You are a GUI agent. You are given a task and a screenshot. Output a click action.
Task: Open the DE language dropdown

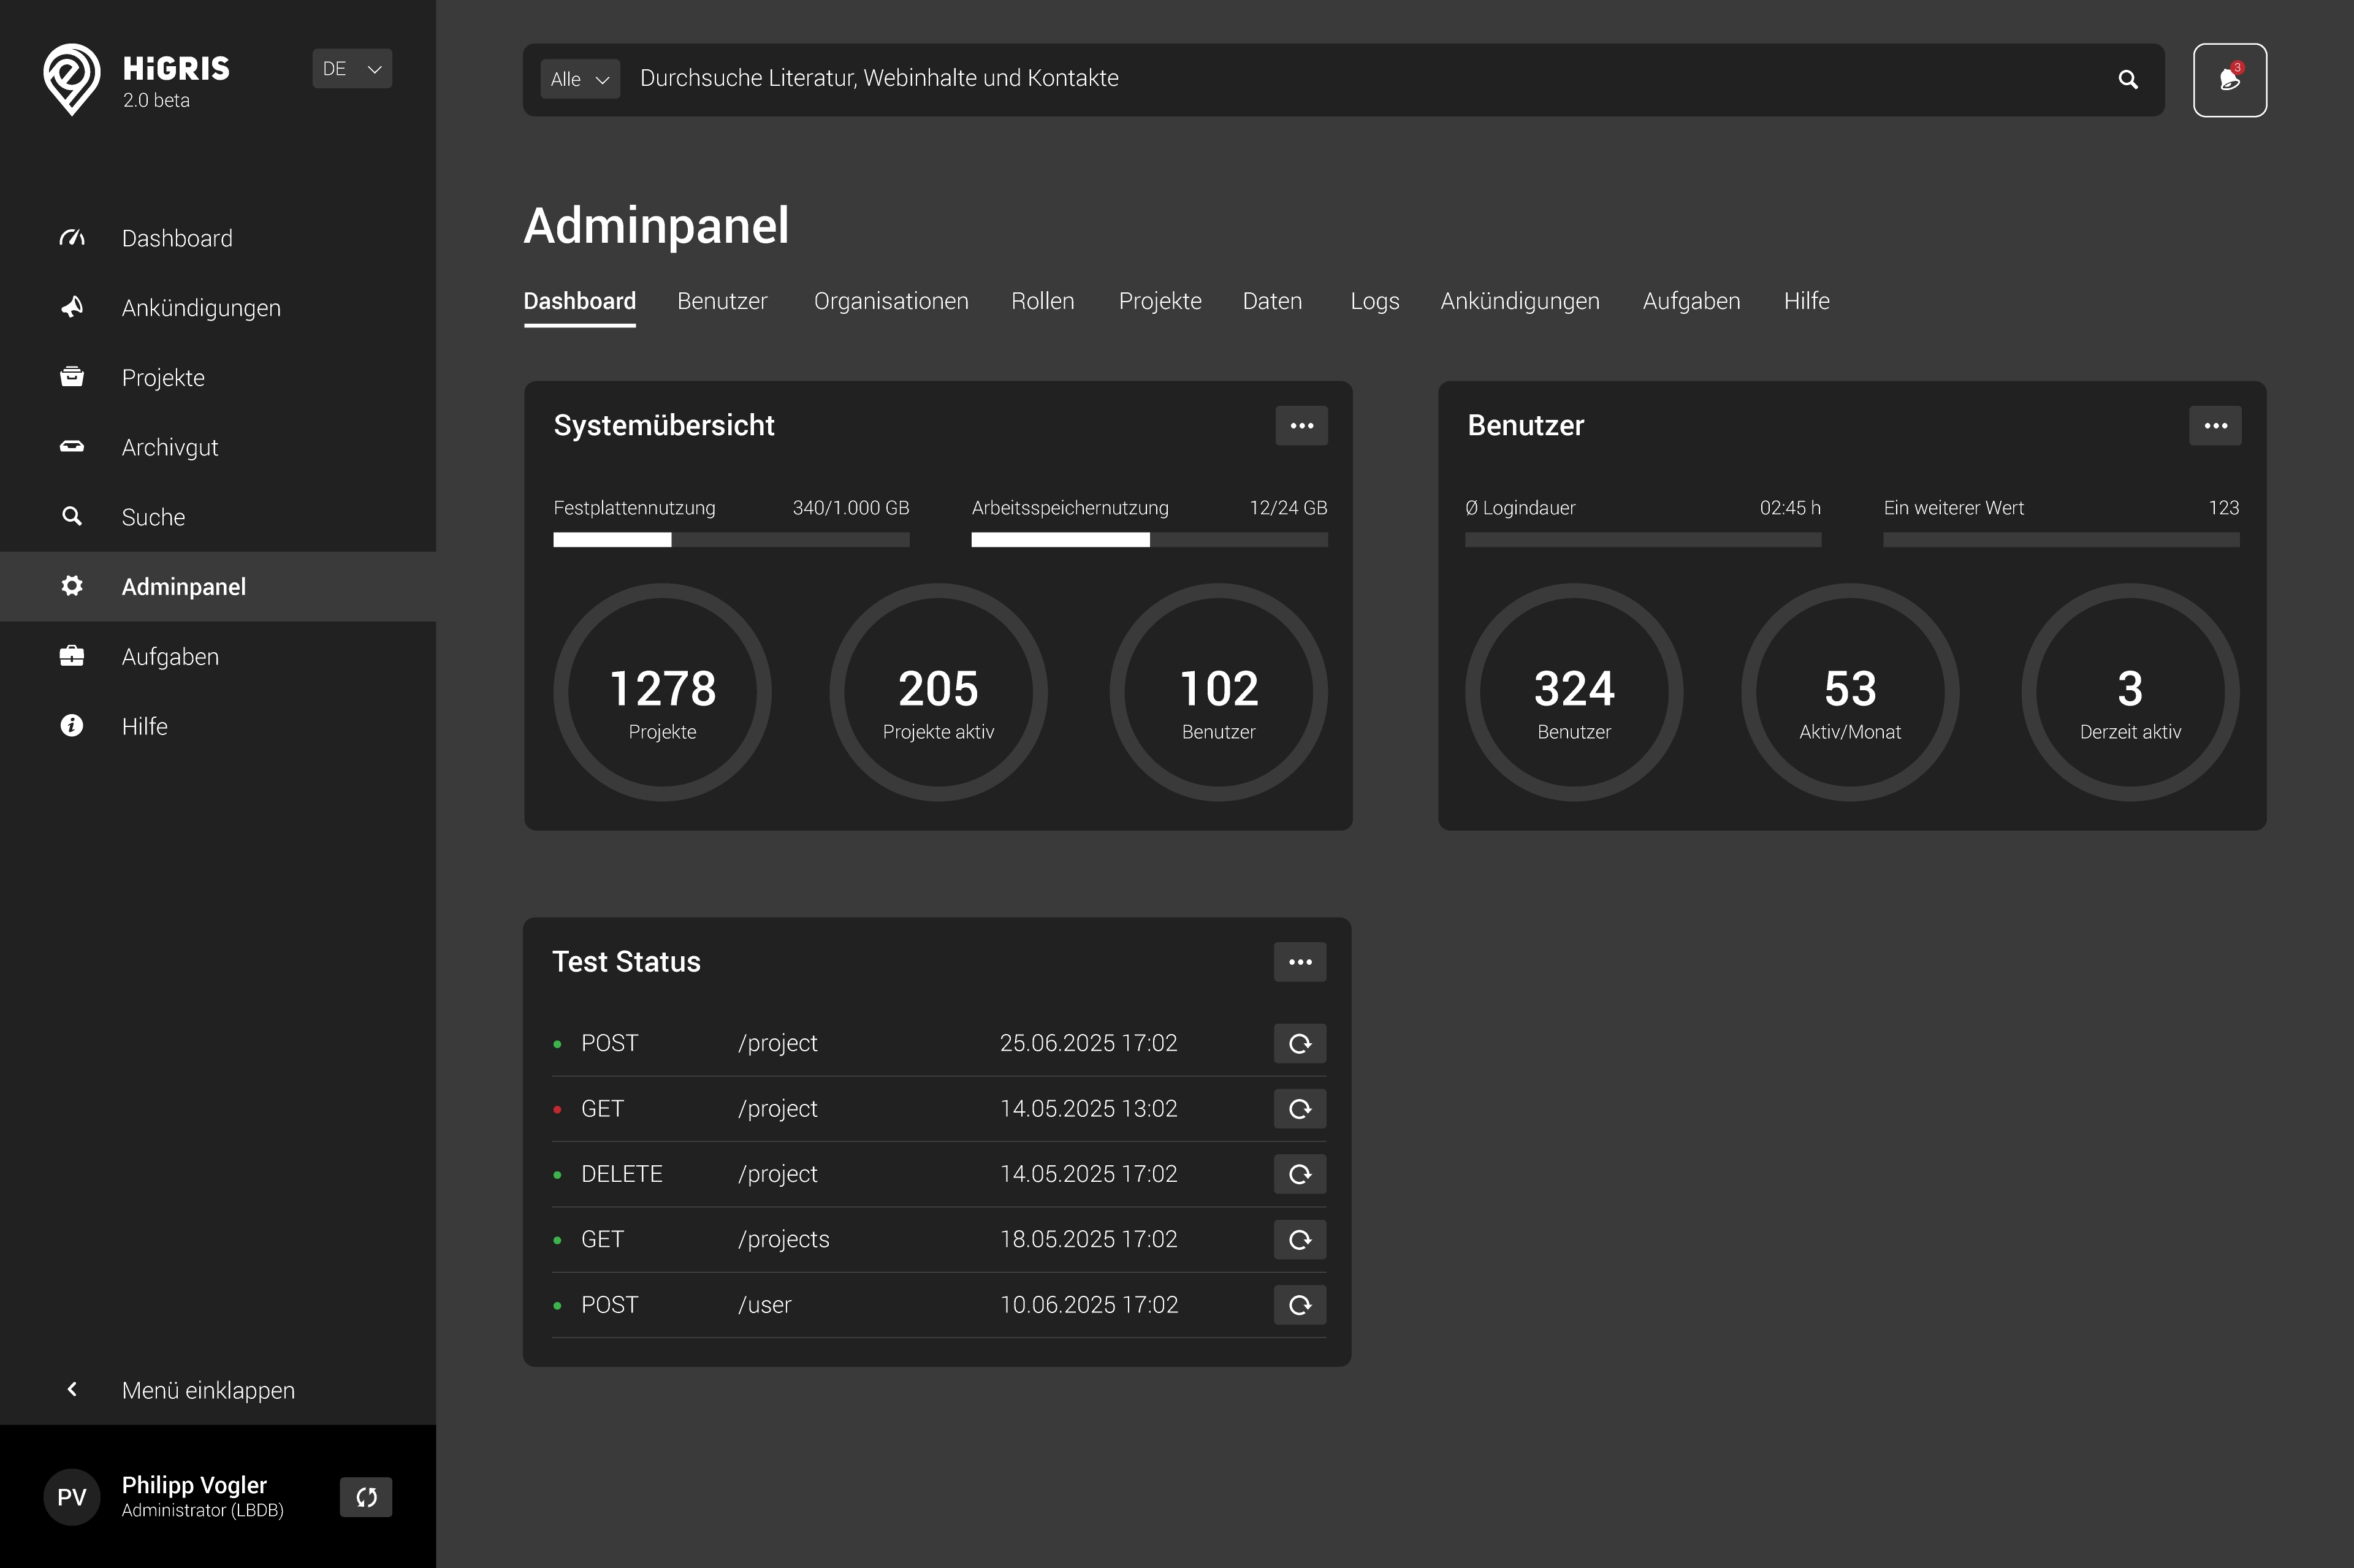tap(352, 69)
